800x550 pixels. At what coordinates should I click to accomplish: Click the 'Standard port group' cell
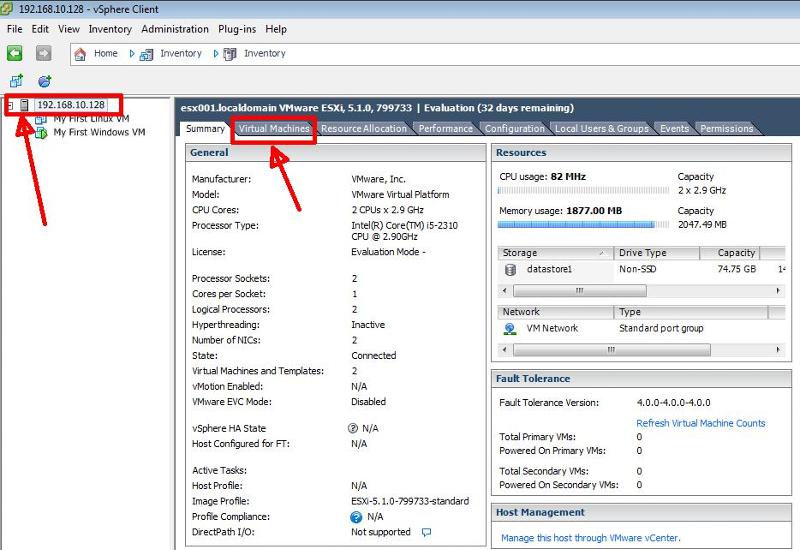tap(661, 328)
